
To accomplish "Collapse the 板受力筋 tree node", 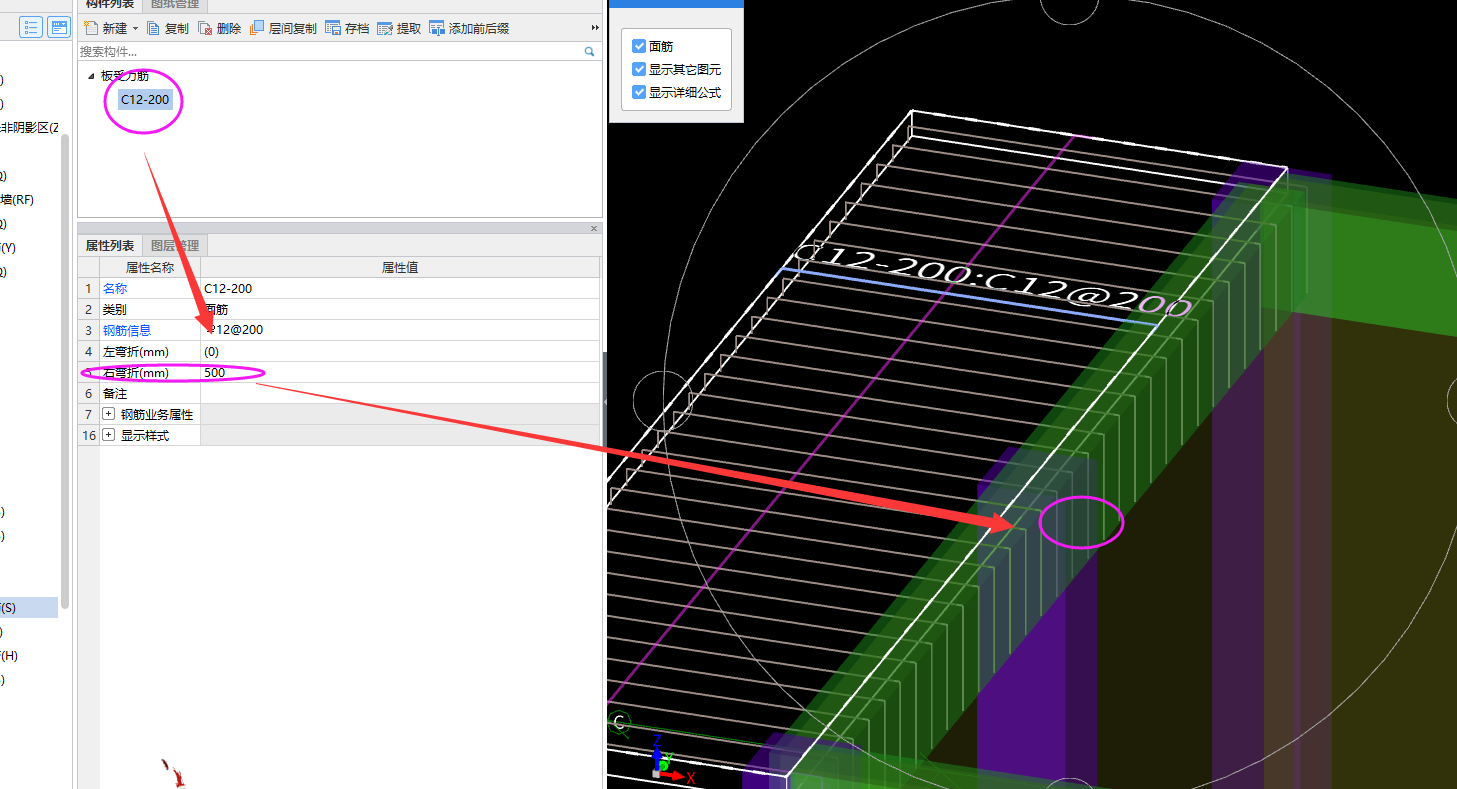I will coord(91,76).
